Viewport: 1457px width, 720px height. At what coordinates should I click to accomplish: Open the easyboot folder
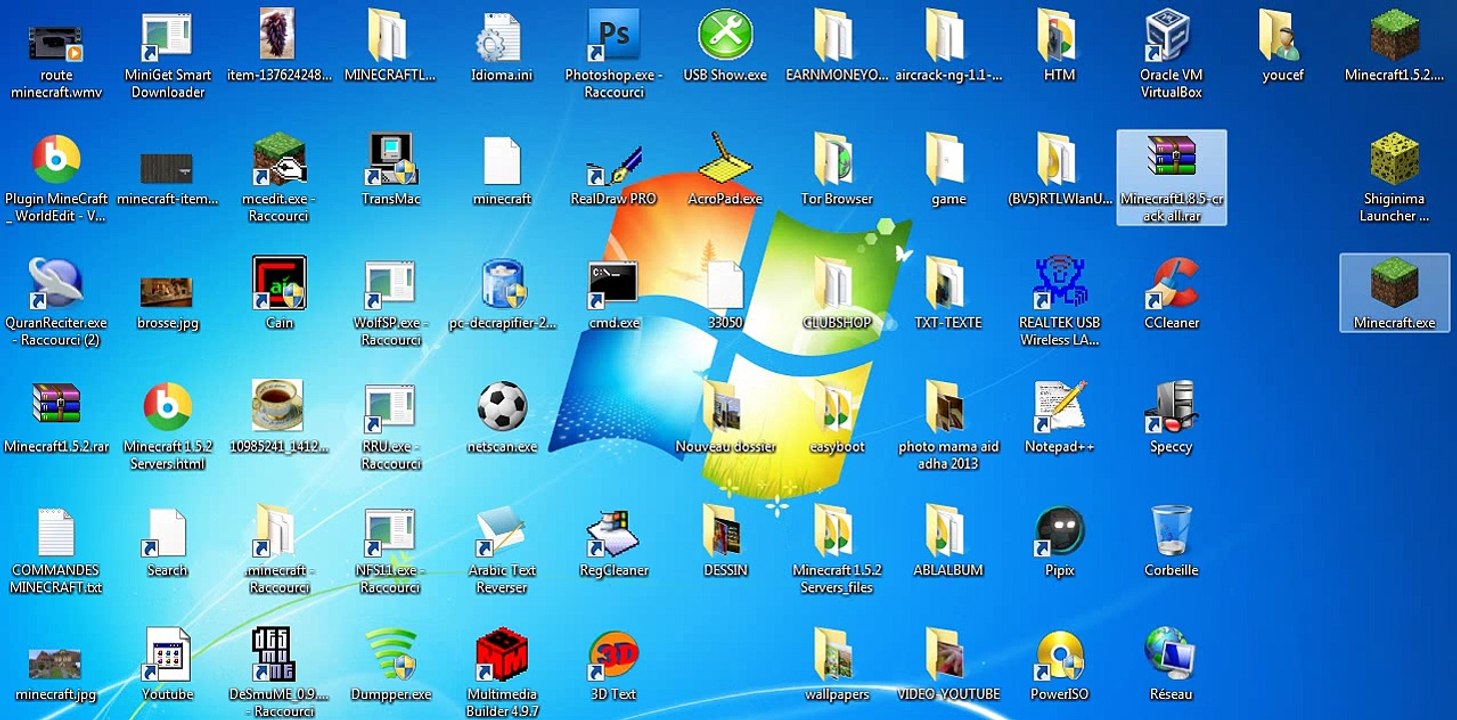834,408
